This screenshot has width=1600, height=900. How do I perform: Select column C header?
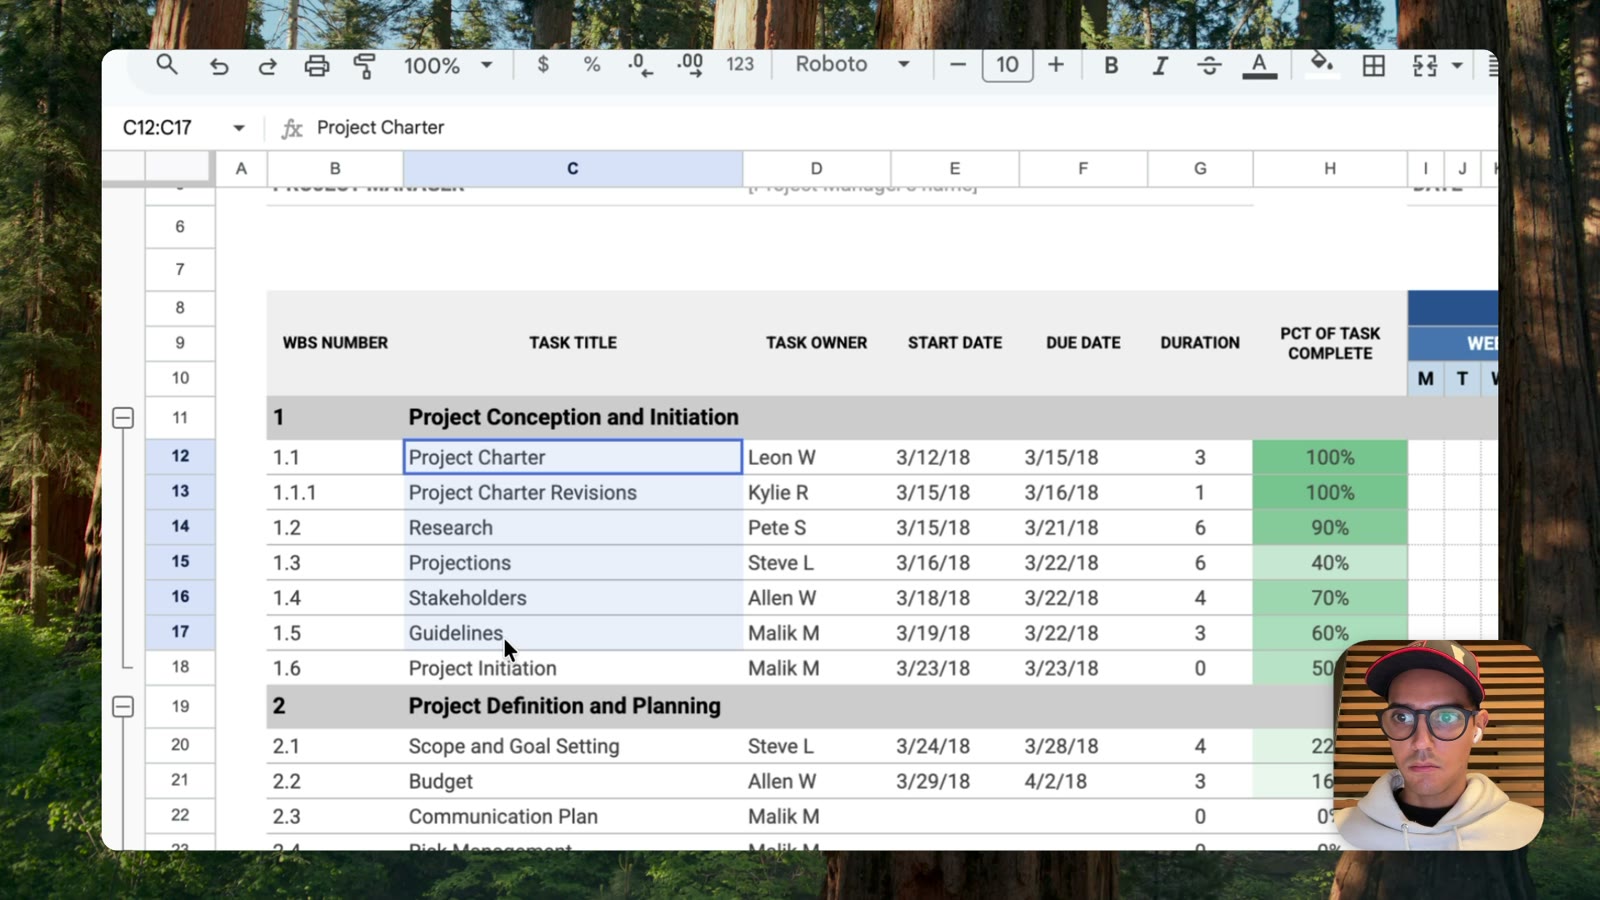tap(573, 169)
